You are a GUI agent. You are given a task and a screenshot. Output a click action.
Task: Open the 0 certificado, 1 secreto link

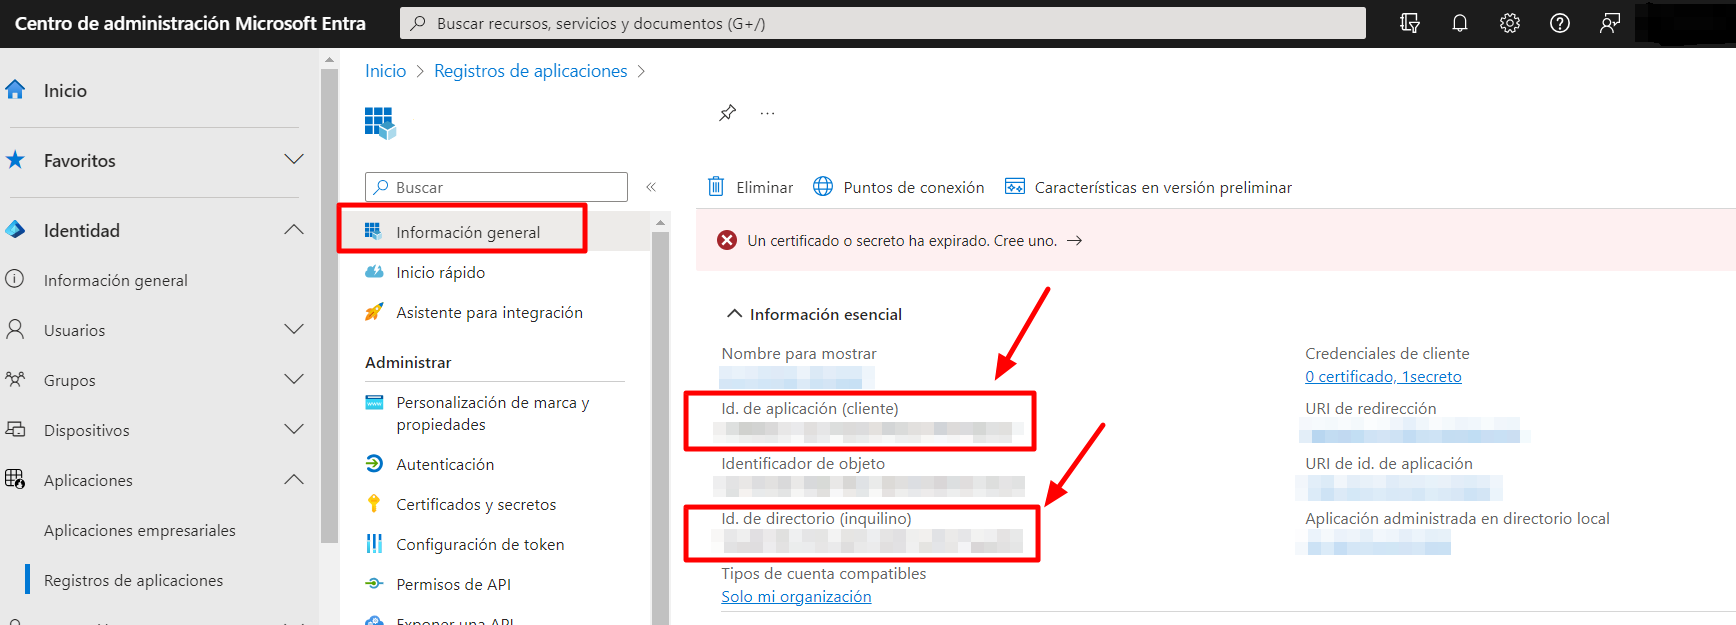tap(1382, 377)
